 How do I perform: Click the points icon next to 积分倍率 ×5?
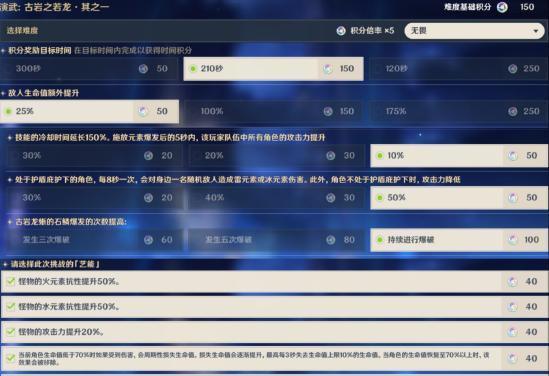(x=341, y=31)
